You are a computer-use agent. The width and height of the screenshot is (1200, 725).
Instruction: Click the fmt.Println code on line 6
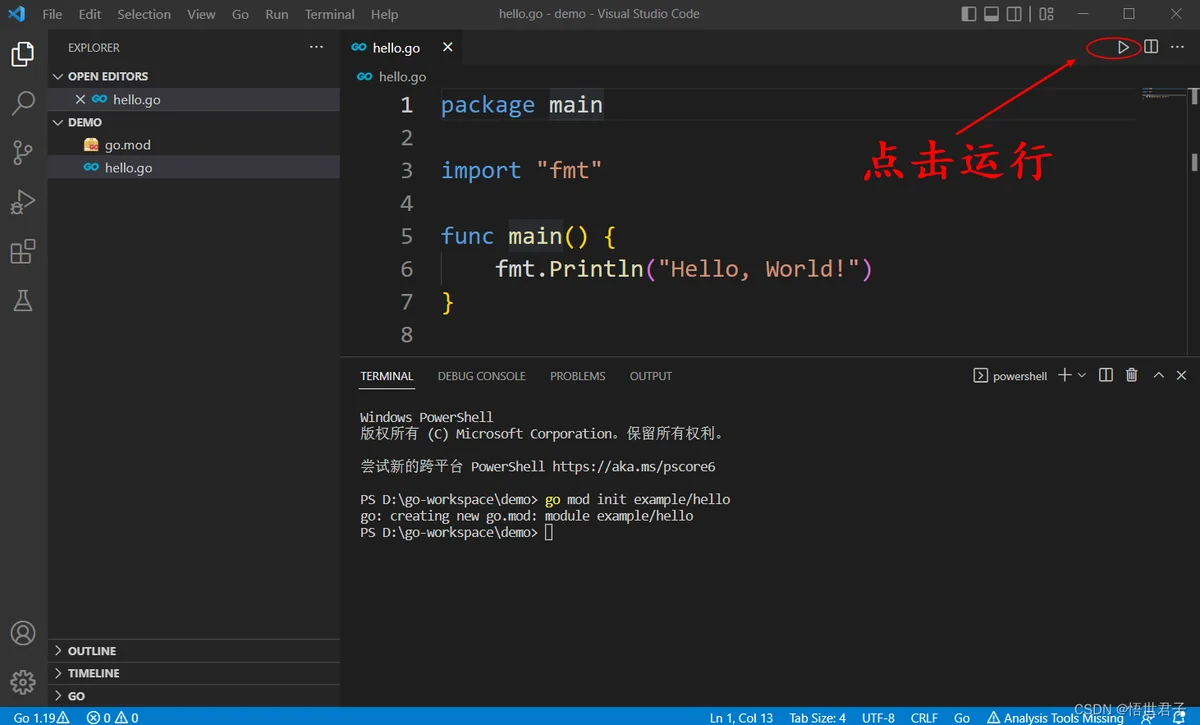click(x=684, y=269)
